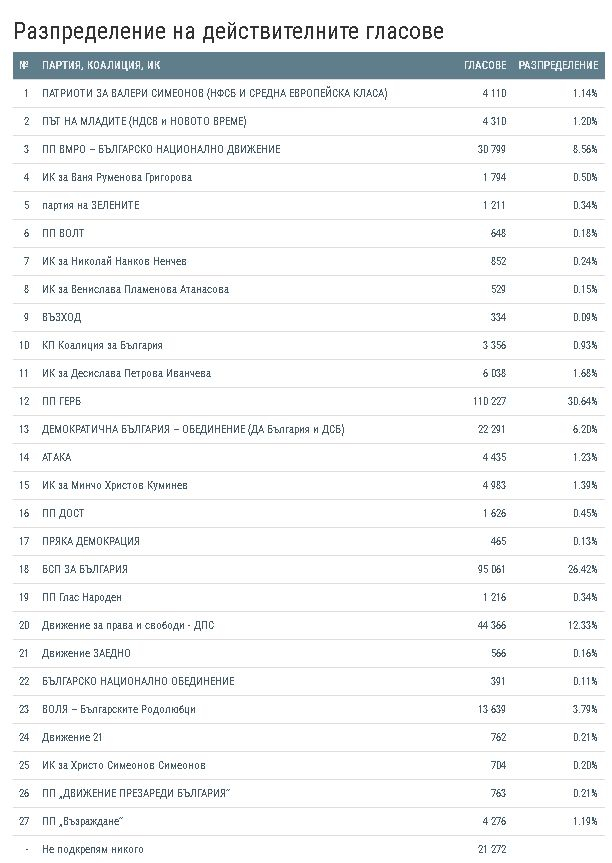Click the page title Разпределение на действителните гласове
Viewport: 612px width, 863px height.
(x=228, y=31)
